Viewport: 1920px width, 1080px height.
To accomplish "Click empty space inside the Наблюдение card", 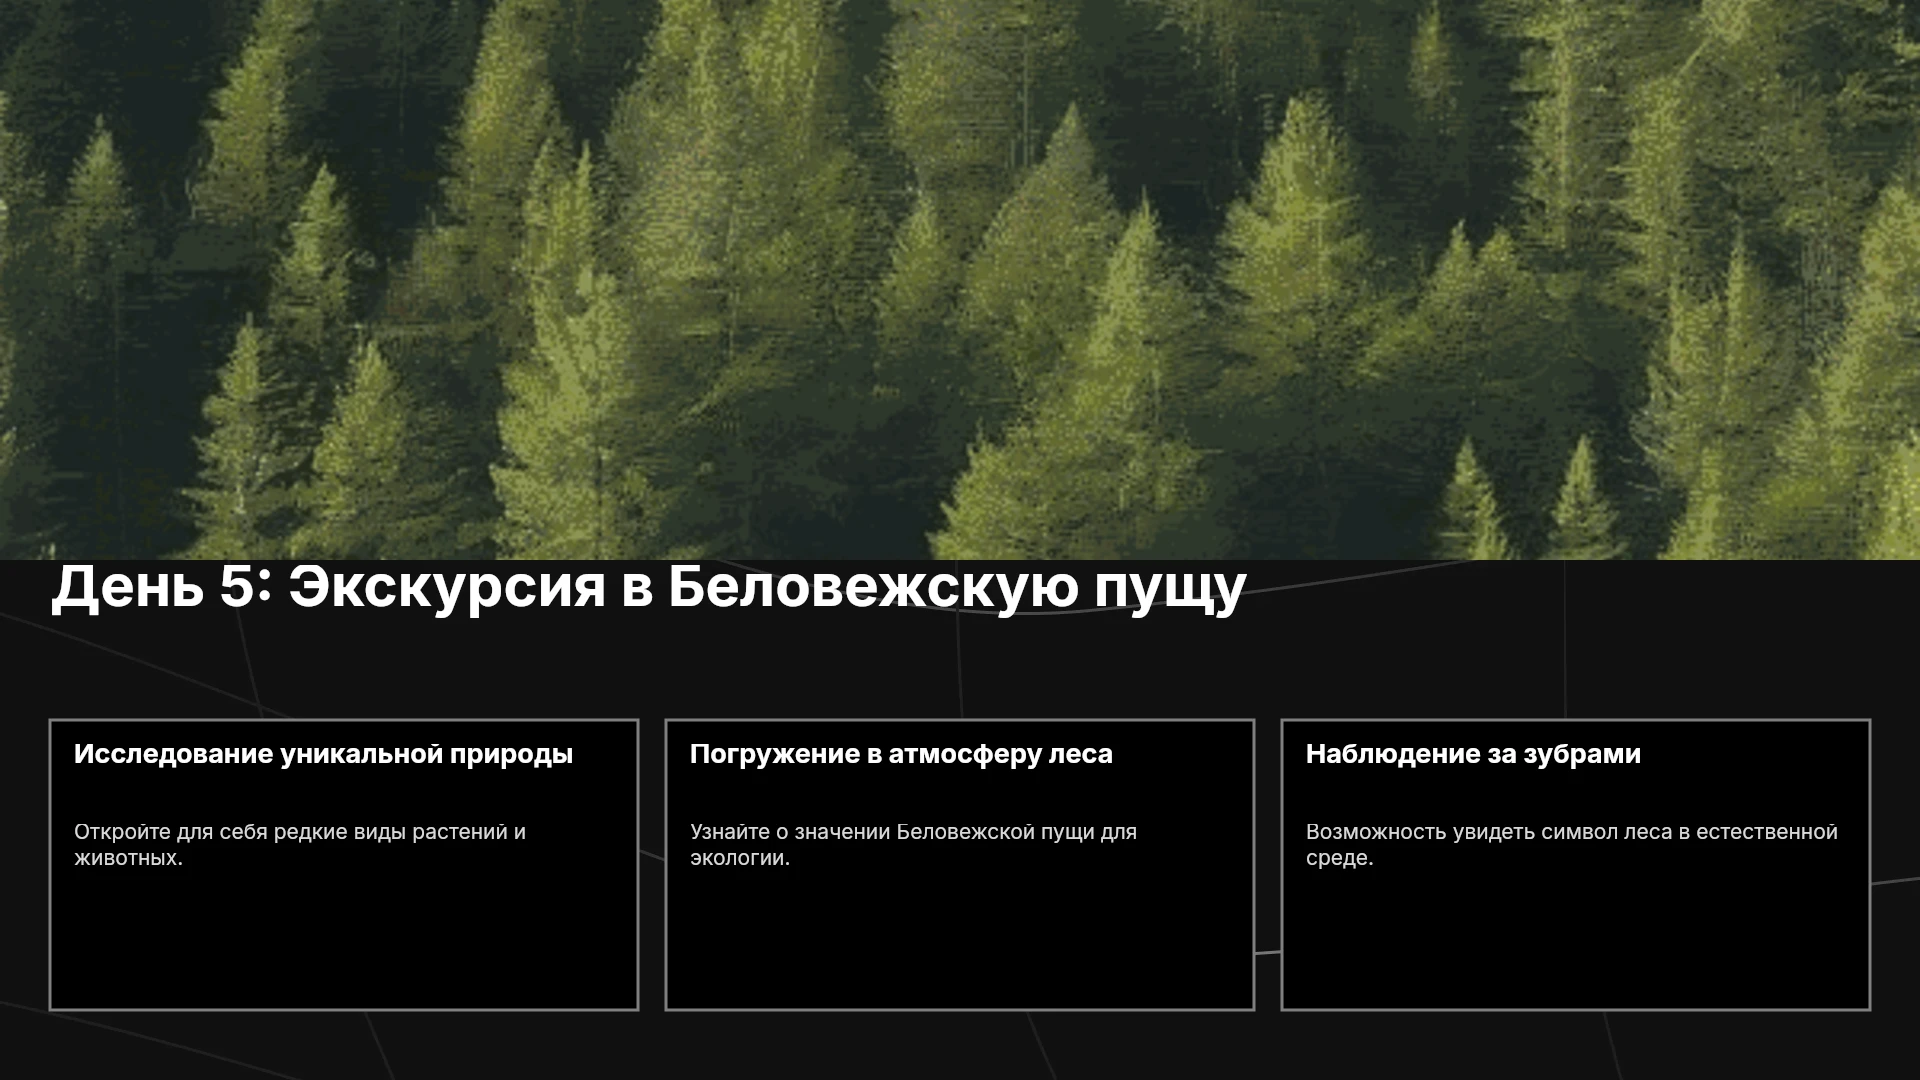I will [x=1576, y=940].
